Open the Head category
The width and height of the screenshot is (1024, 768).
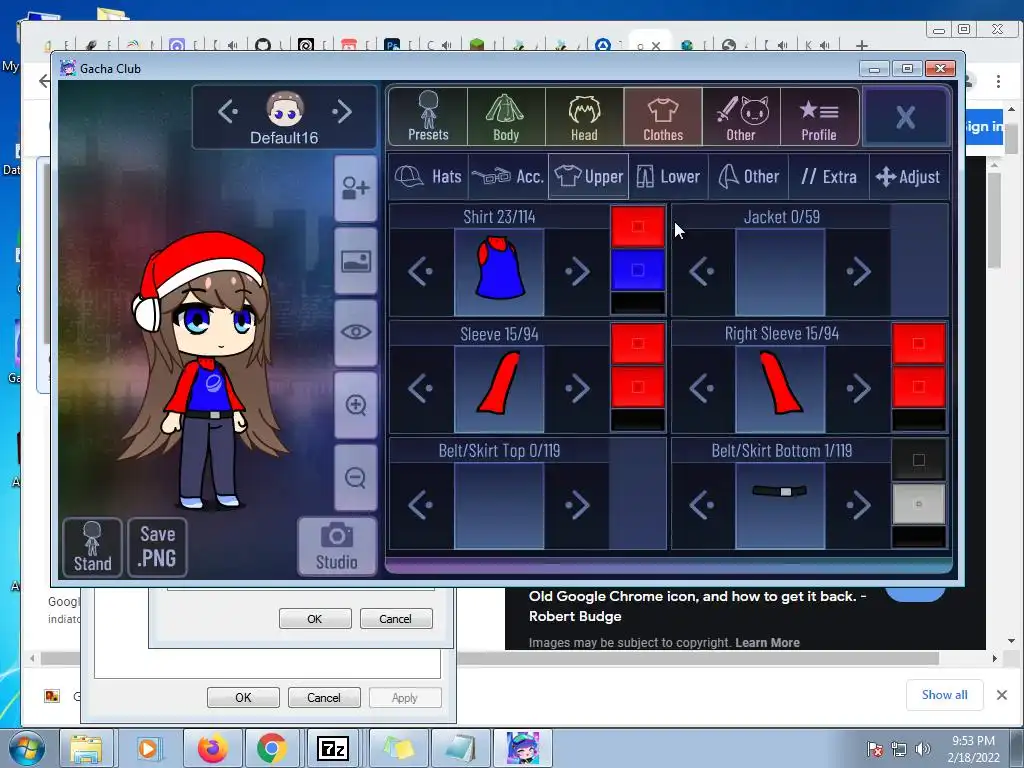tap(584, 116)
